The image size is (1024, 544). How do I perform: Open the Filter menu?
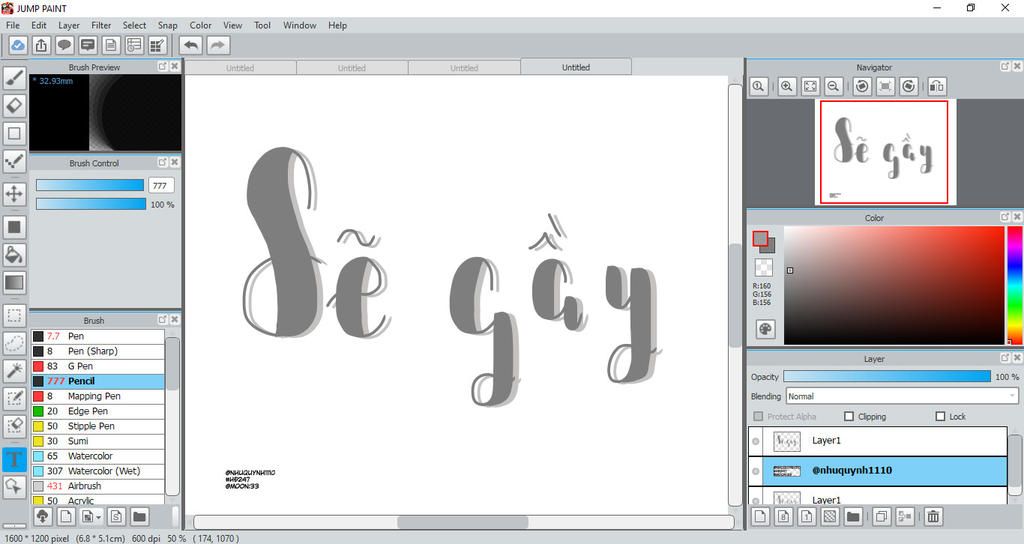point(101,25)
